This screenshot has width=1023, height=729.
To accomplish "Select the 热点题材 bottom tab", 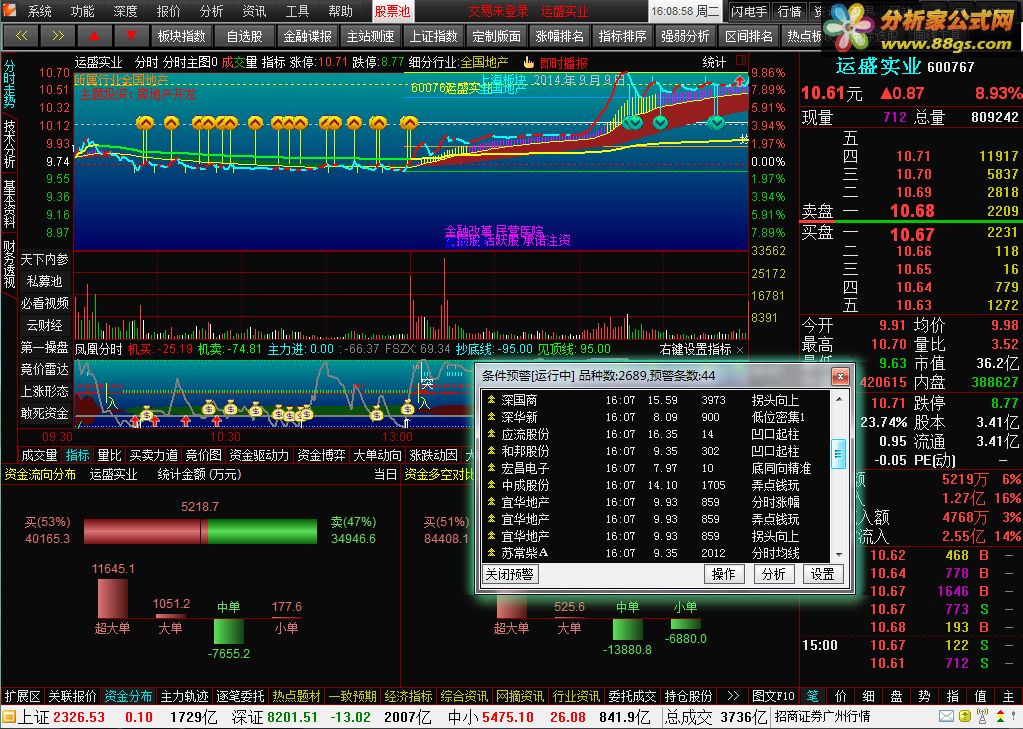I will pos(297,696).
